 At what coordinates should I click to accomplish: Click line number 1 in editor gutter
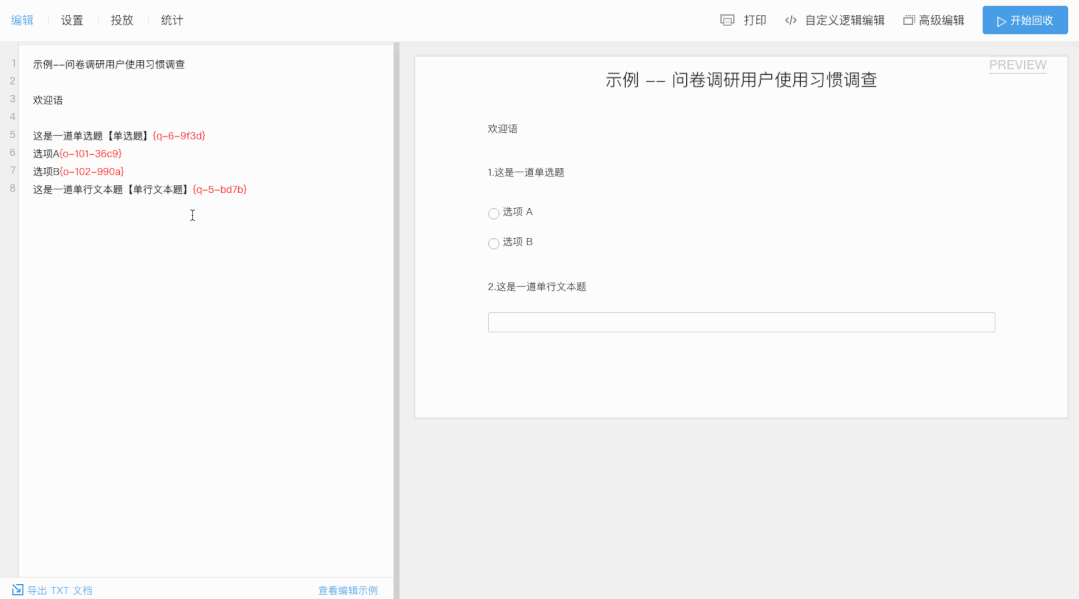12,63
